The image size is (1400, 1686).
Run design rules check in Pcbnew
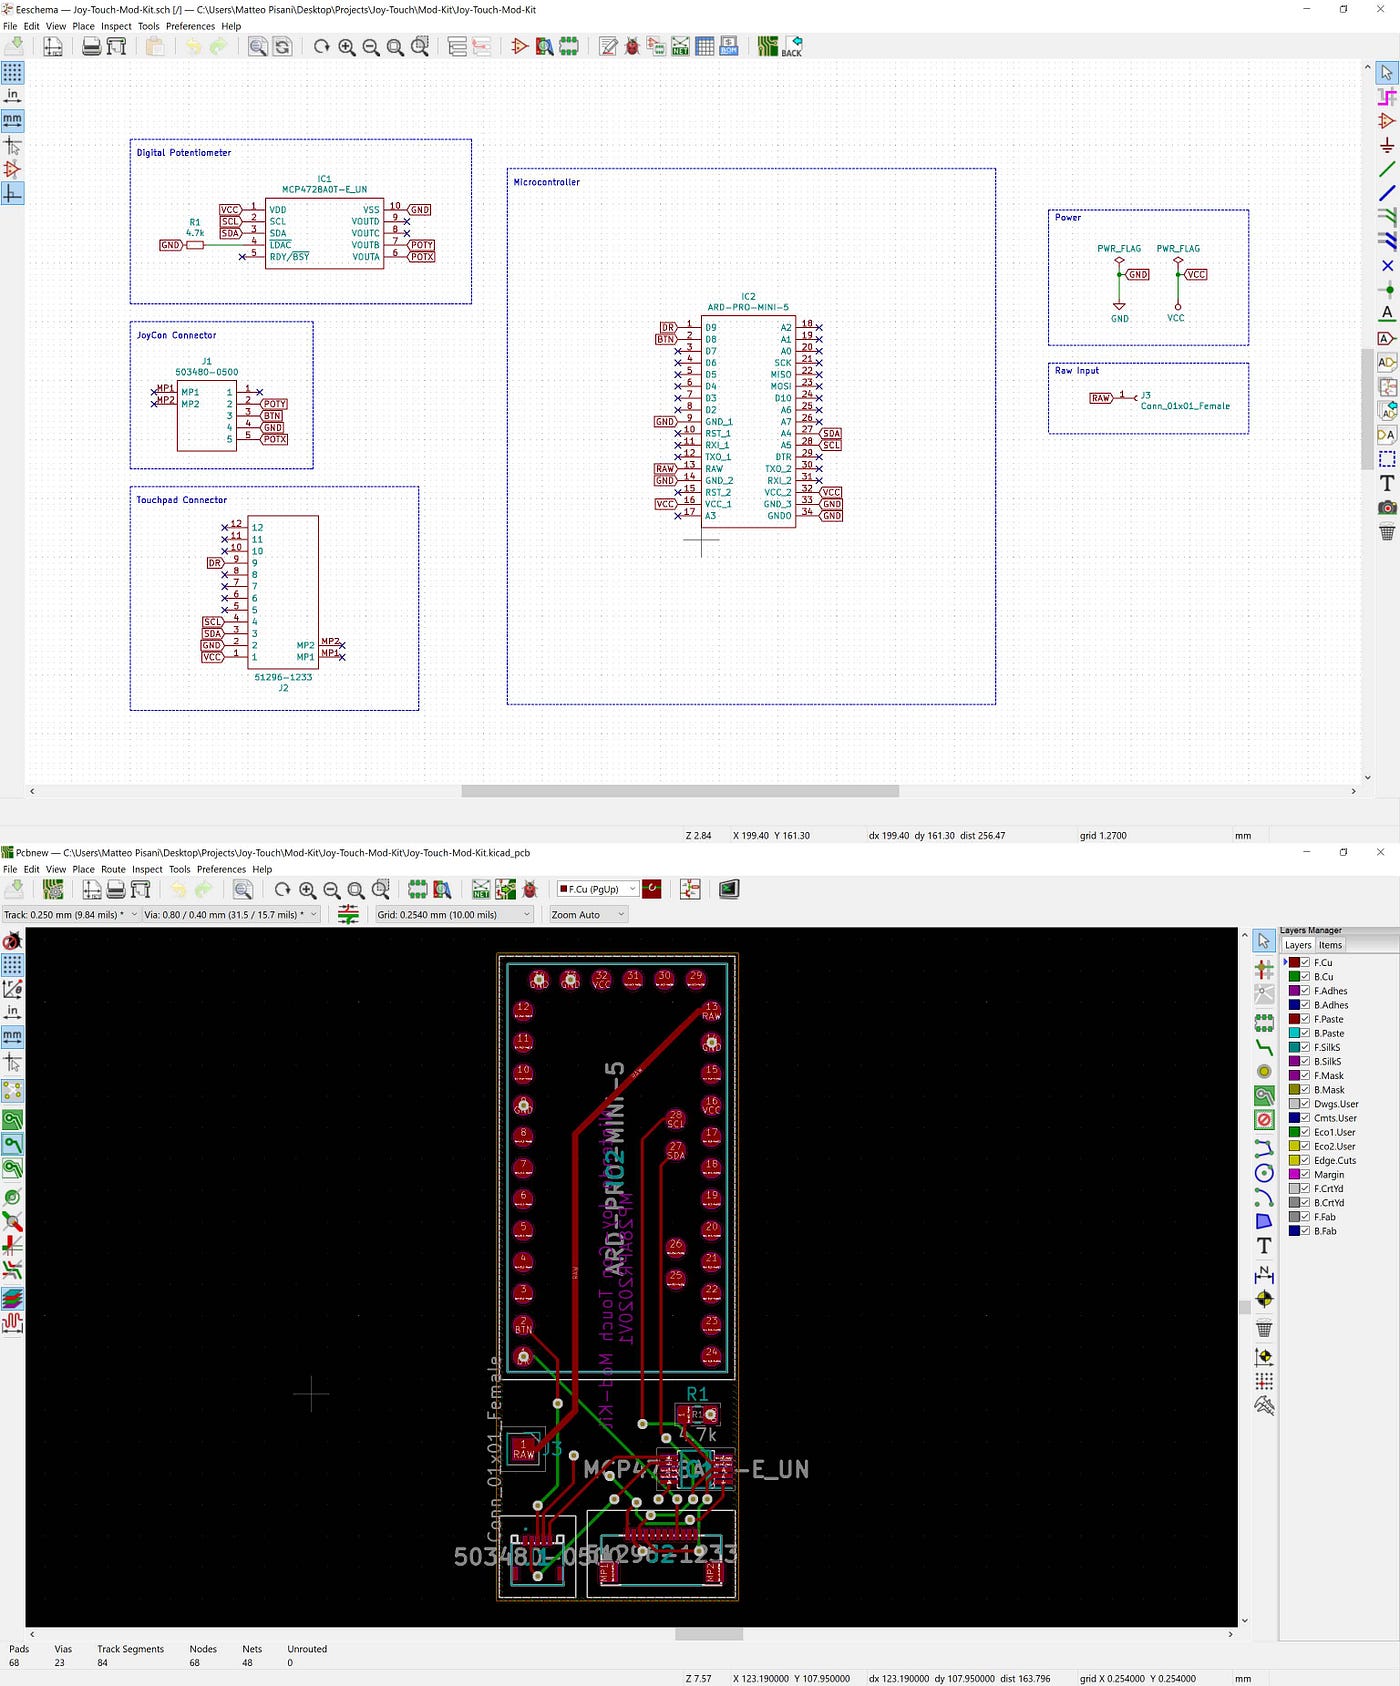[530, 889]
